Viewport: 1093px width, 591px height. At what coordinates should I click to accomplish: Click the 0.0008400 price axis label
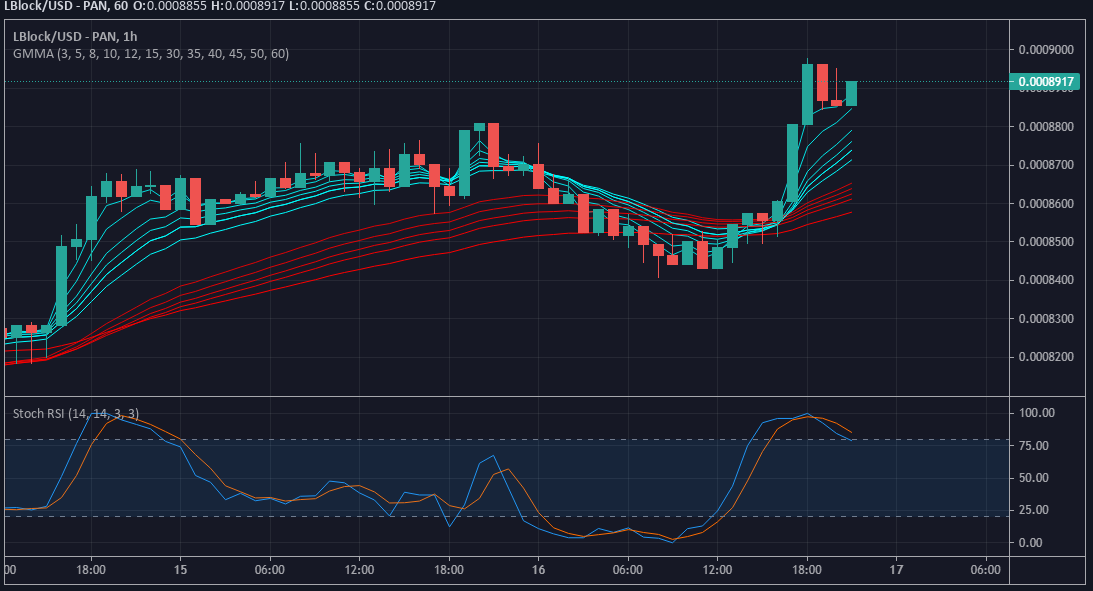(x=1046, y=280)
